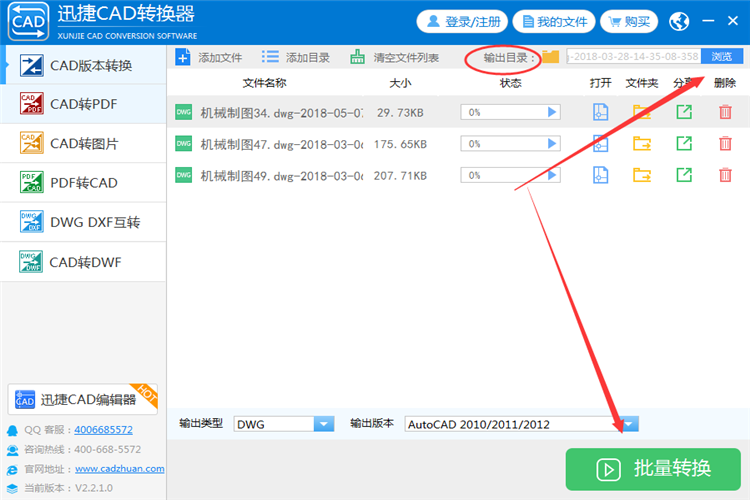Click the app CAD logo icon
The image size is (750, 500).
tap(28, 22)
